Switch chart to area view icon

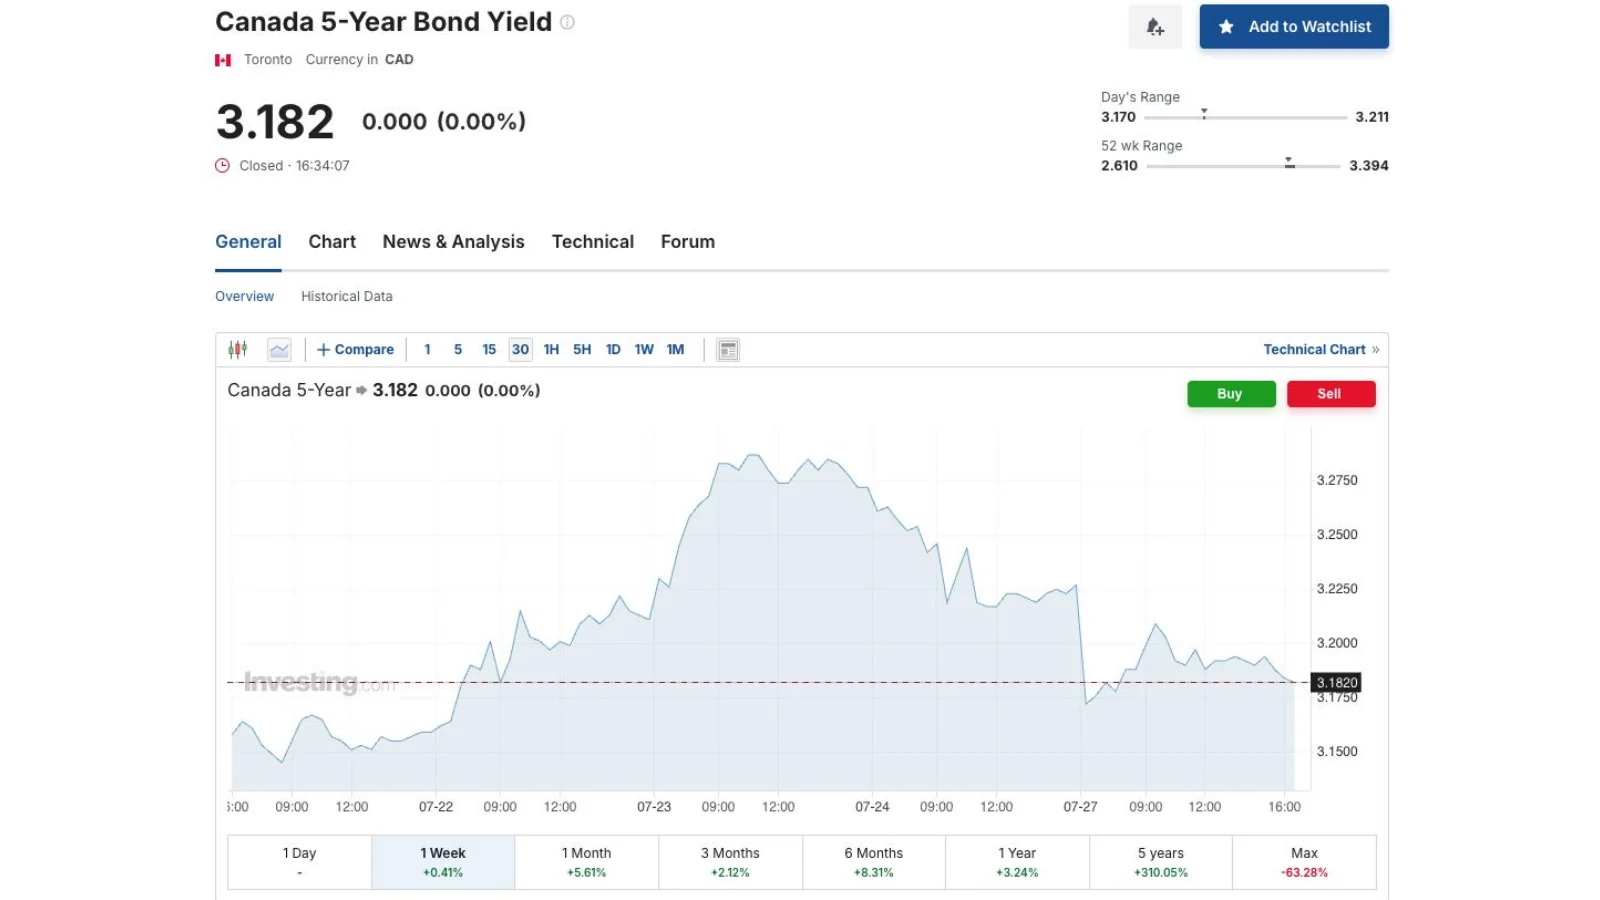pos(279,349)
